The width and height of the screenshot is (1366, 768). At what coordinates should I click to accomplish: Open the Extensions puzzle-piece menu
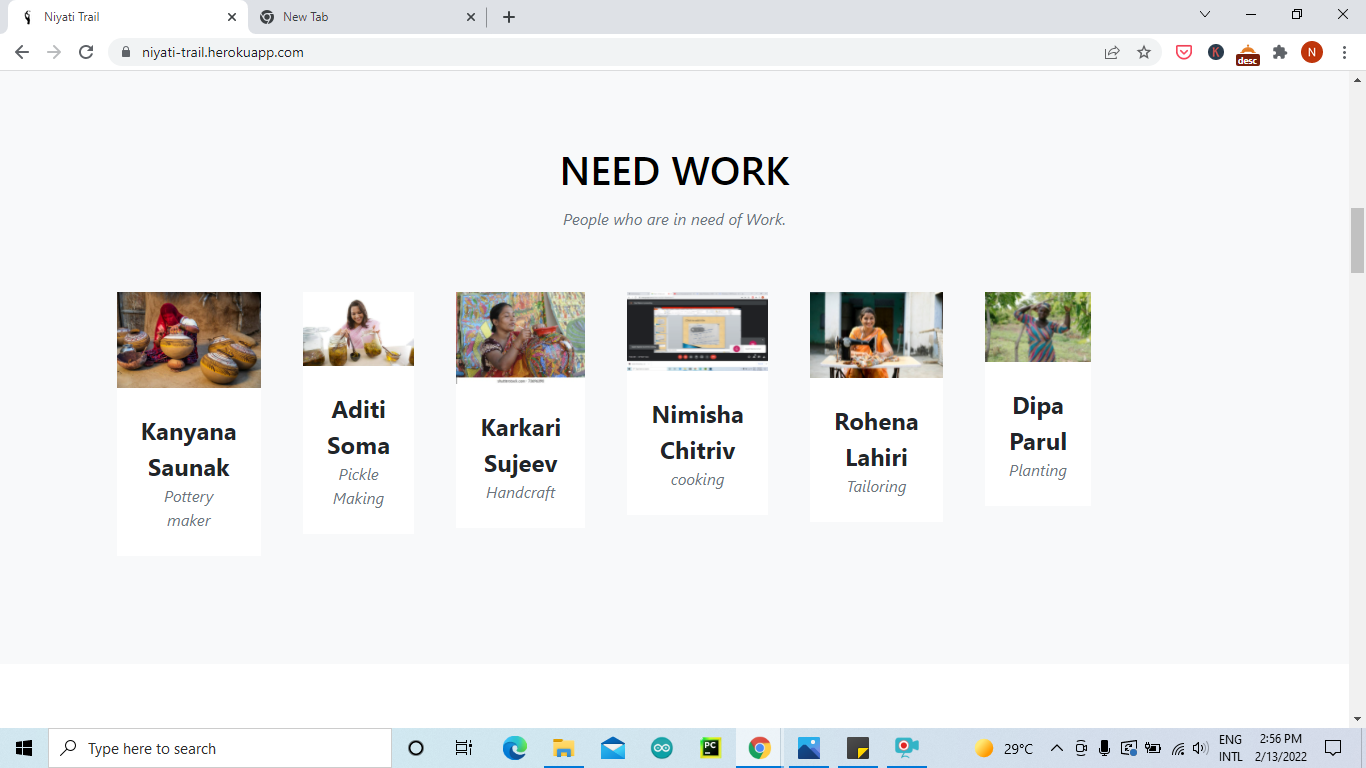tap(1280, 51)
